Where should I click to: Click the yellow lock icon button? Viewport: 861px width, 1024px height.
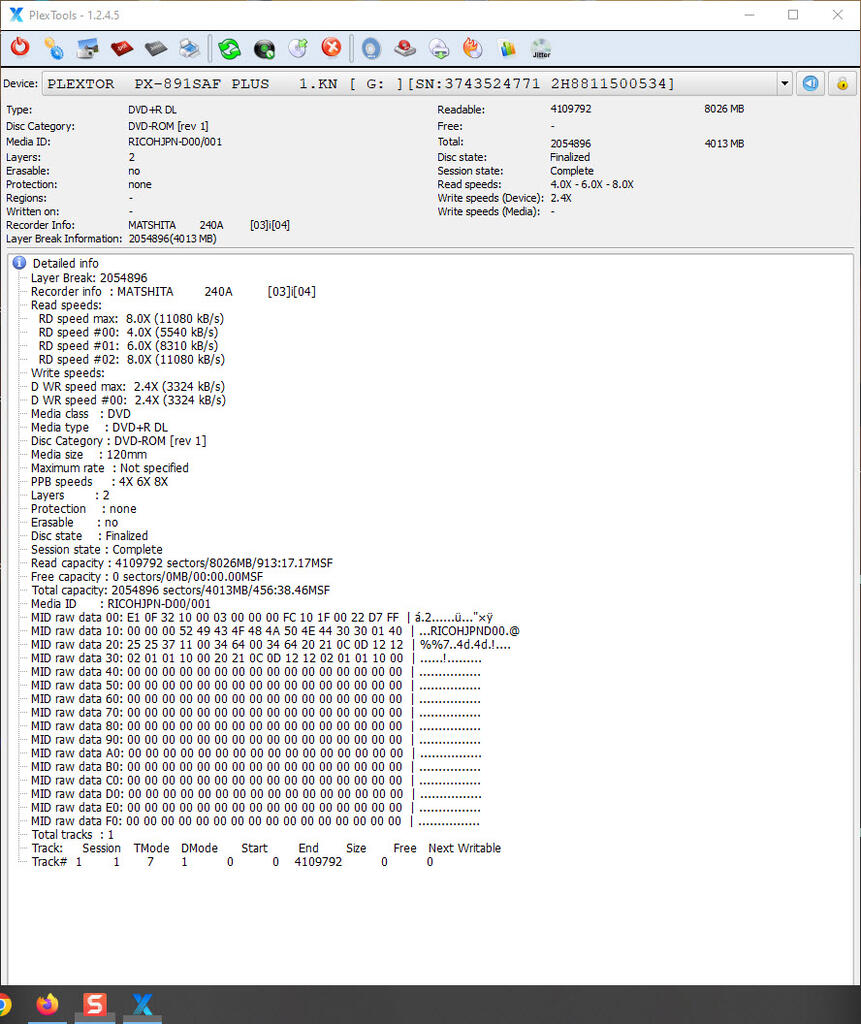pos(843,84)
